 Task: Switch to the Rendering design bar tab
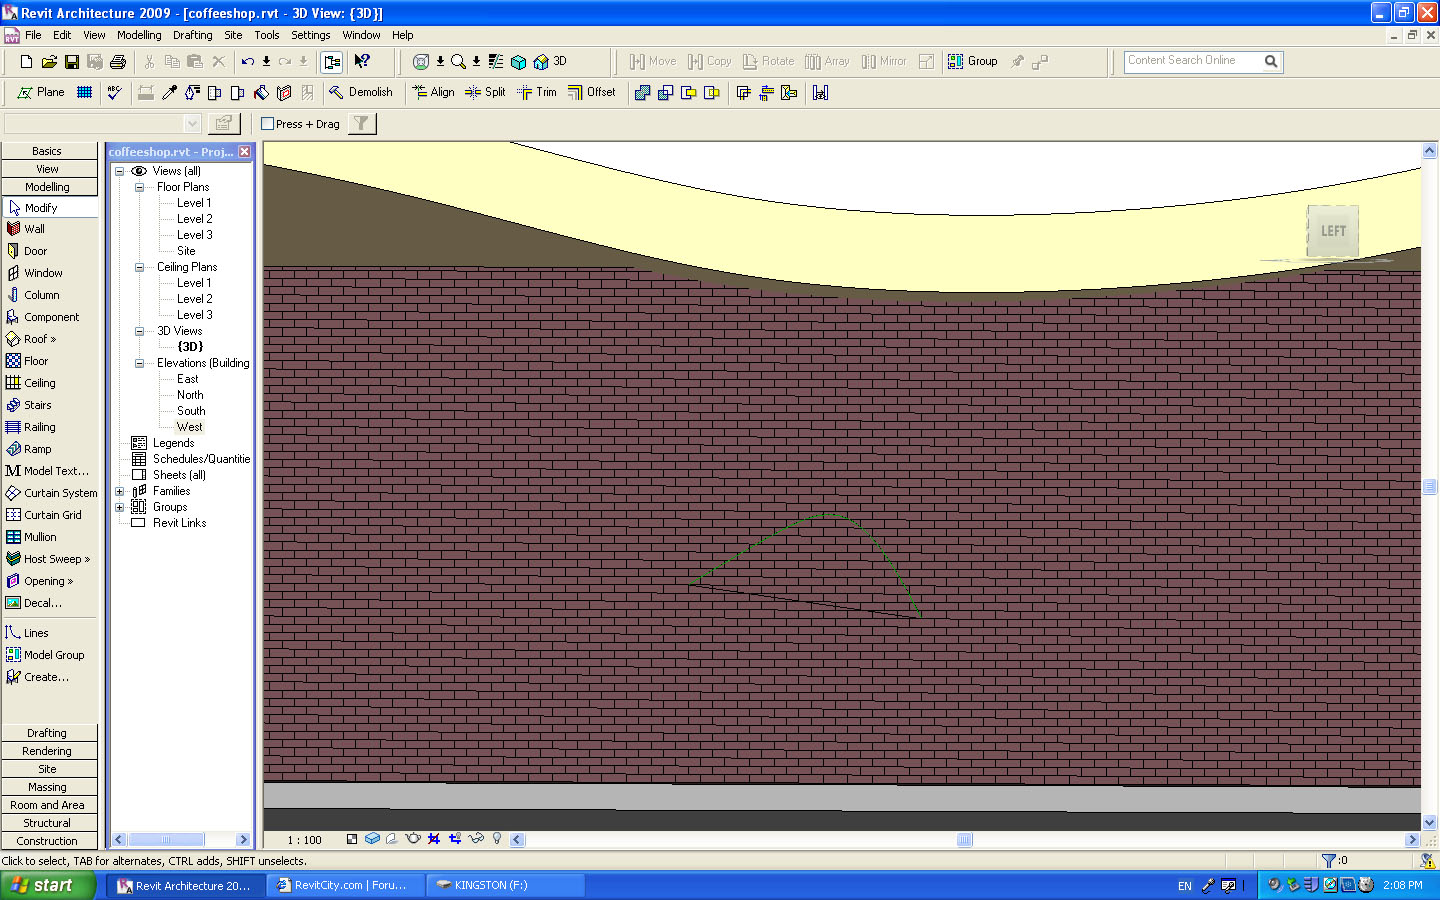47,751
